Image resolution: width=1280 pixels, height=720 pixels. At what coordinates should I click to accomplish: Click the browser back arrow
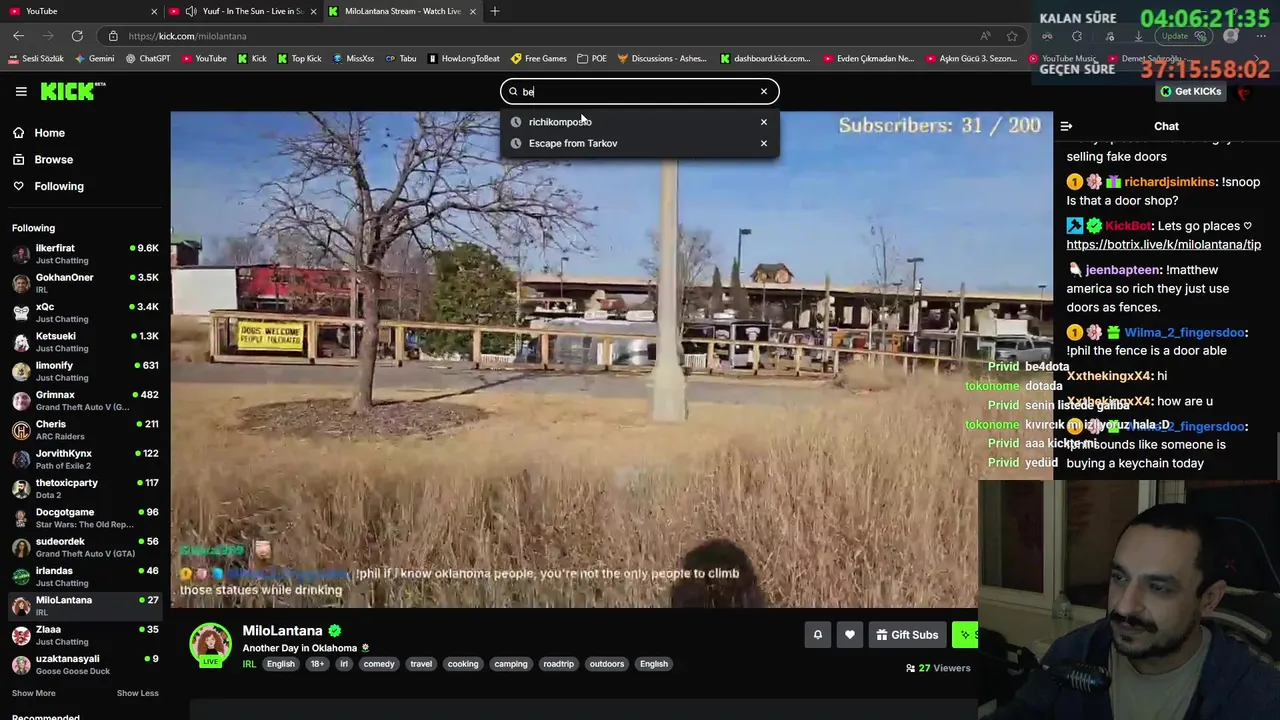click(18, 36)
